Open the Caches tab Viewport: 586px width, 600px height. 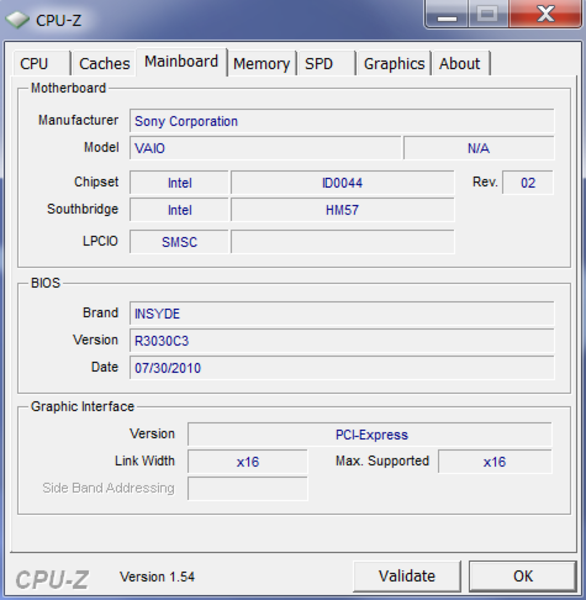(104, 64)
